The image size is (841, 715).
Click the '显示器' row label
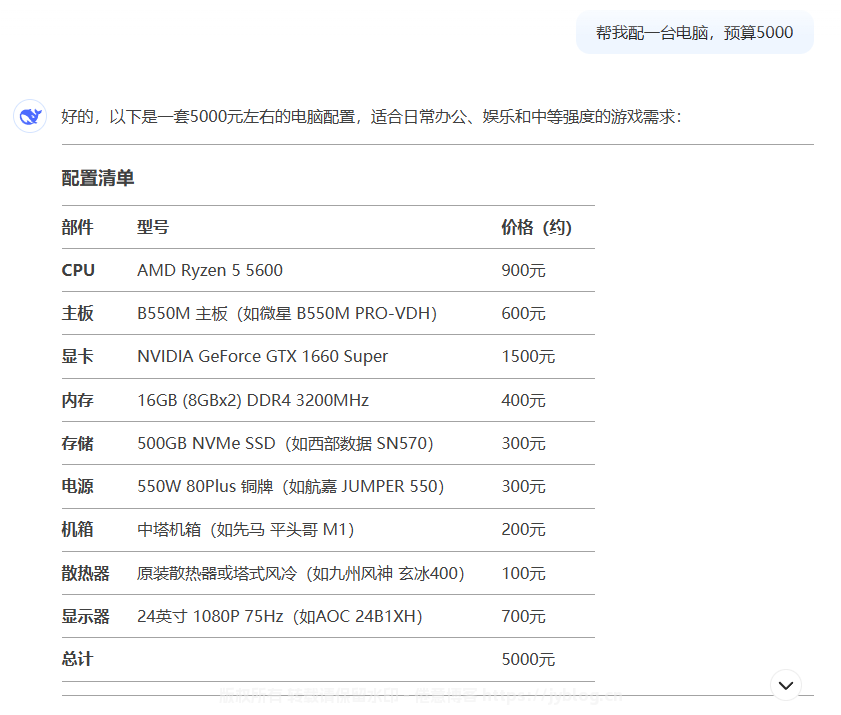pos(86,617)
